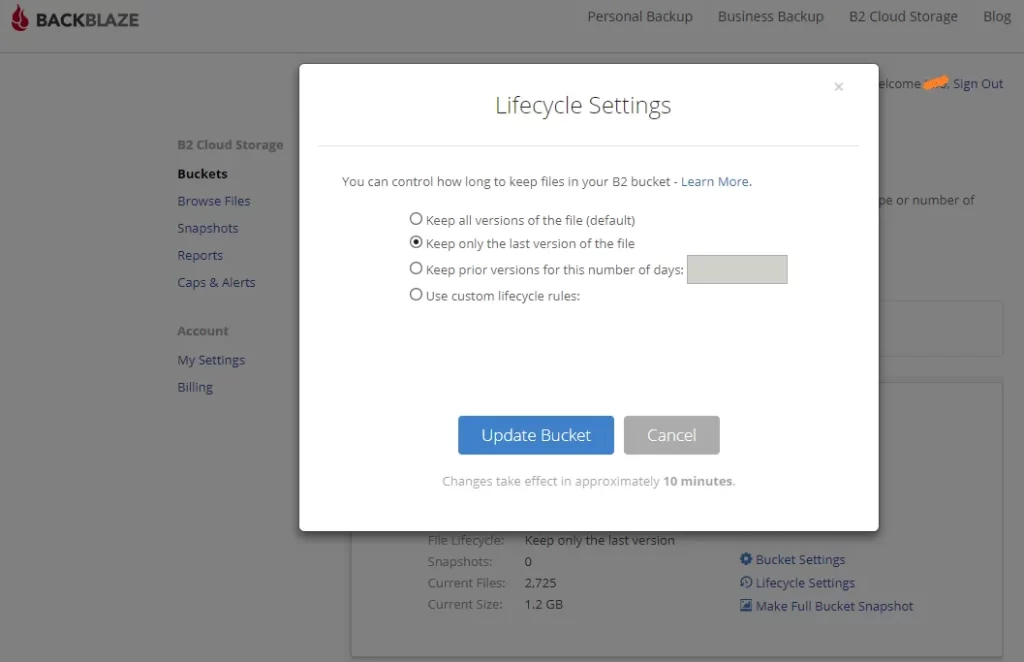Screen dimensions: 1024x662
Task: Open Personal Backup in top navigation
Action: click(x=639, y=16)
